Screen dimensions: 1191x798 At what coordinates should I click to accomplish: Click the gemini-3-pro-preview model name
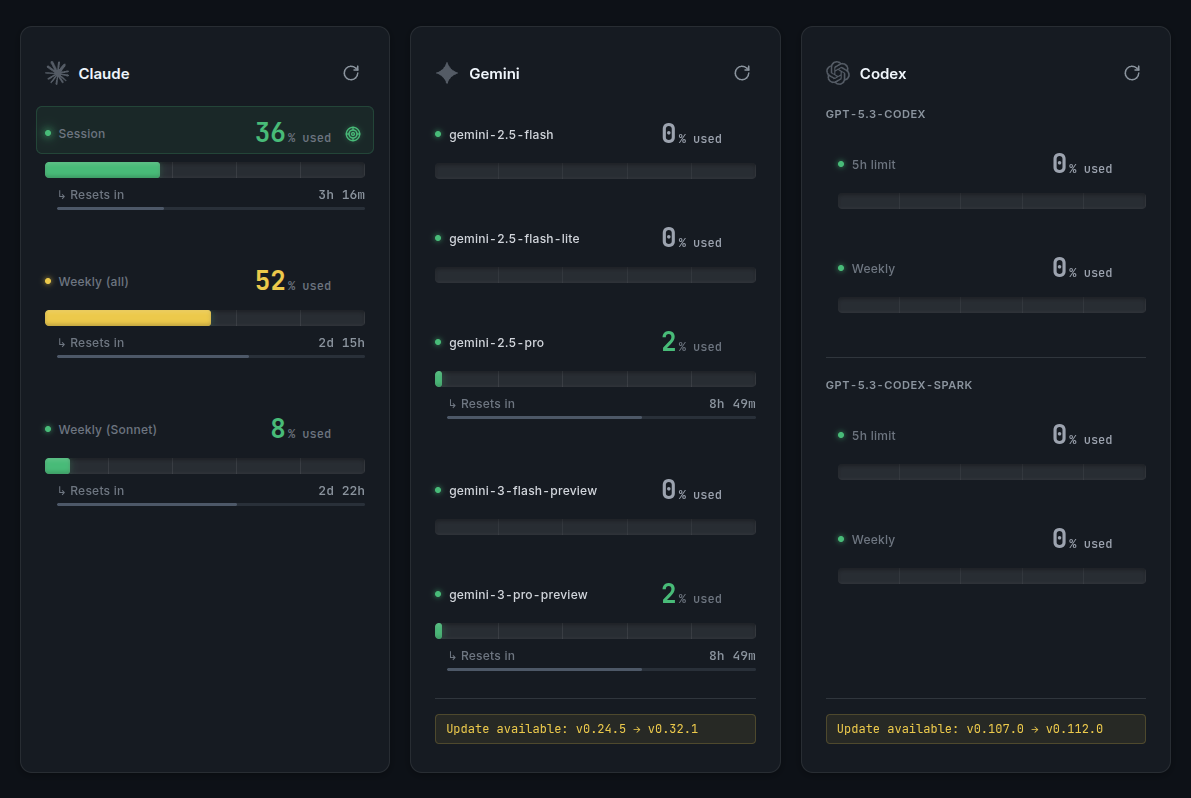click(x=518, y=595)
